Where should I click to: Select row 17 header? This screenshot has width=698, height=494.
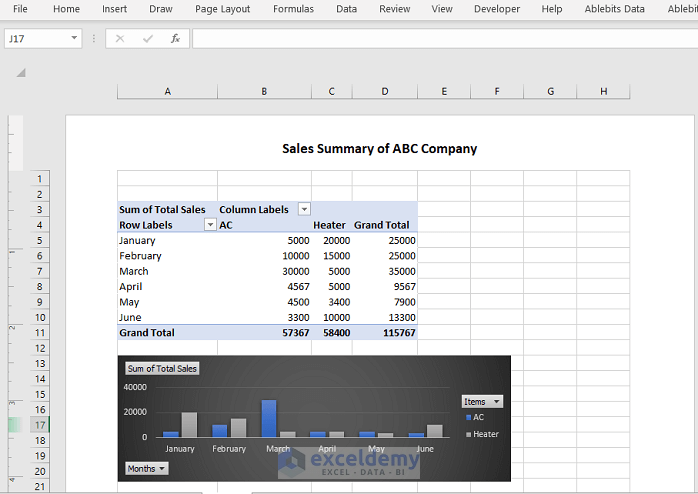[40, 425]
